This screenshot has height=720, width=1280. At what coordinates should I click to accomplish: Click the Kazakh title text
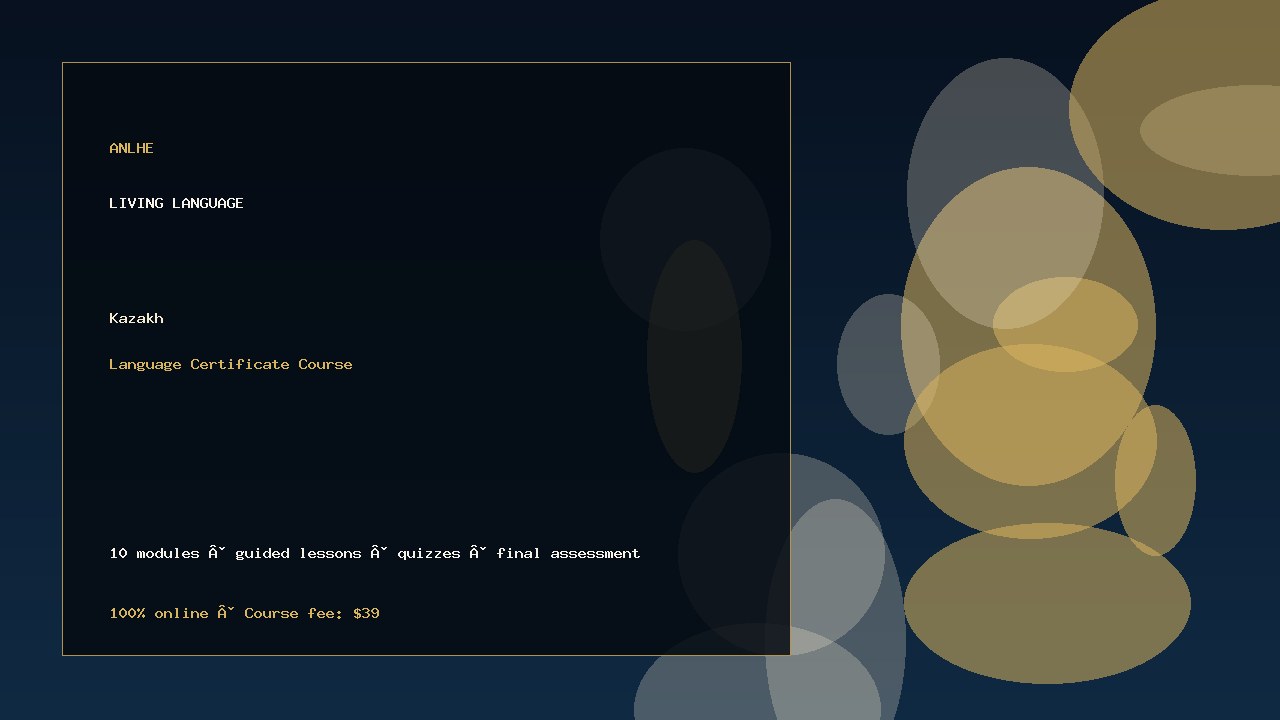136,318
